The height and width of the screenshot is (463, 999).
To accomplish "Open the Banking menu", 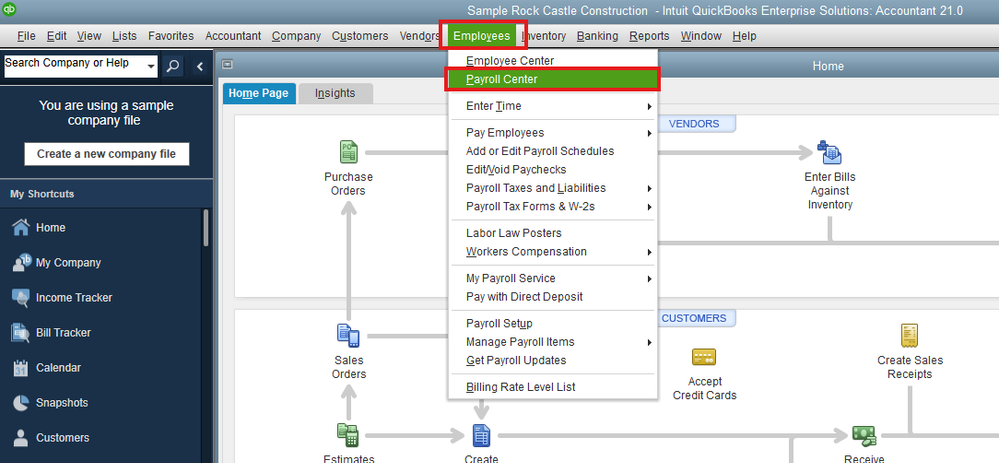I will pyautogui.click(x=598, y=36).
